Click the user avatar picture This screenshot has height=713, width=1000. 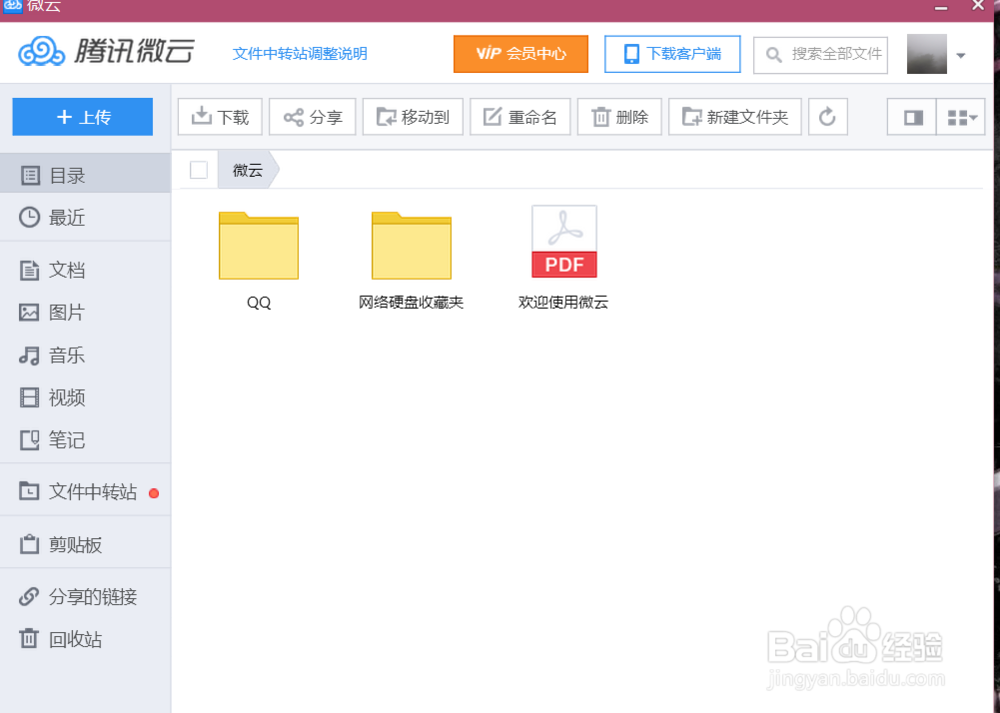[x=927, y=54]
